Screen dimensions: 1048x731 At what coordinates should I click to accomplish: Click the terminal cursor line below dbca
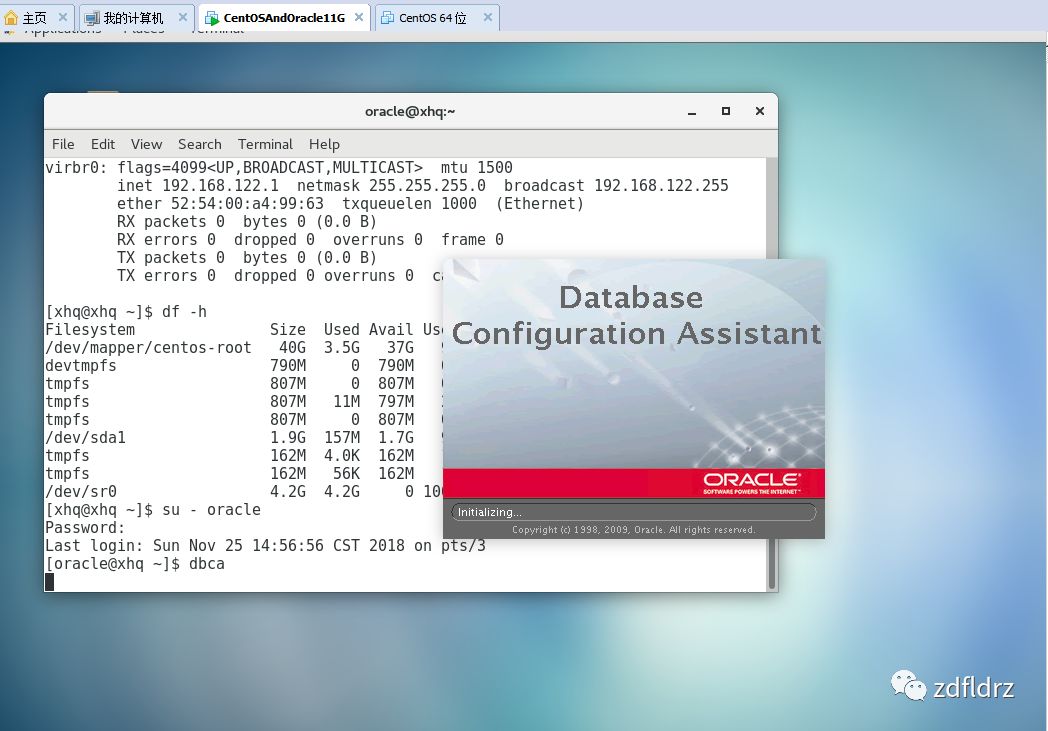[x=50, y=582]
